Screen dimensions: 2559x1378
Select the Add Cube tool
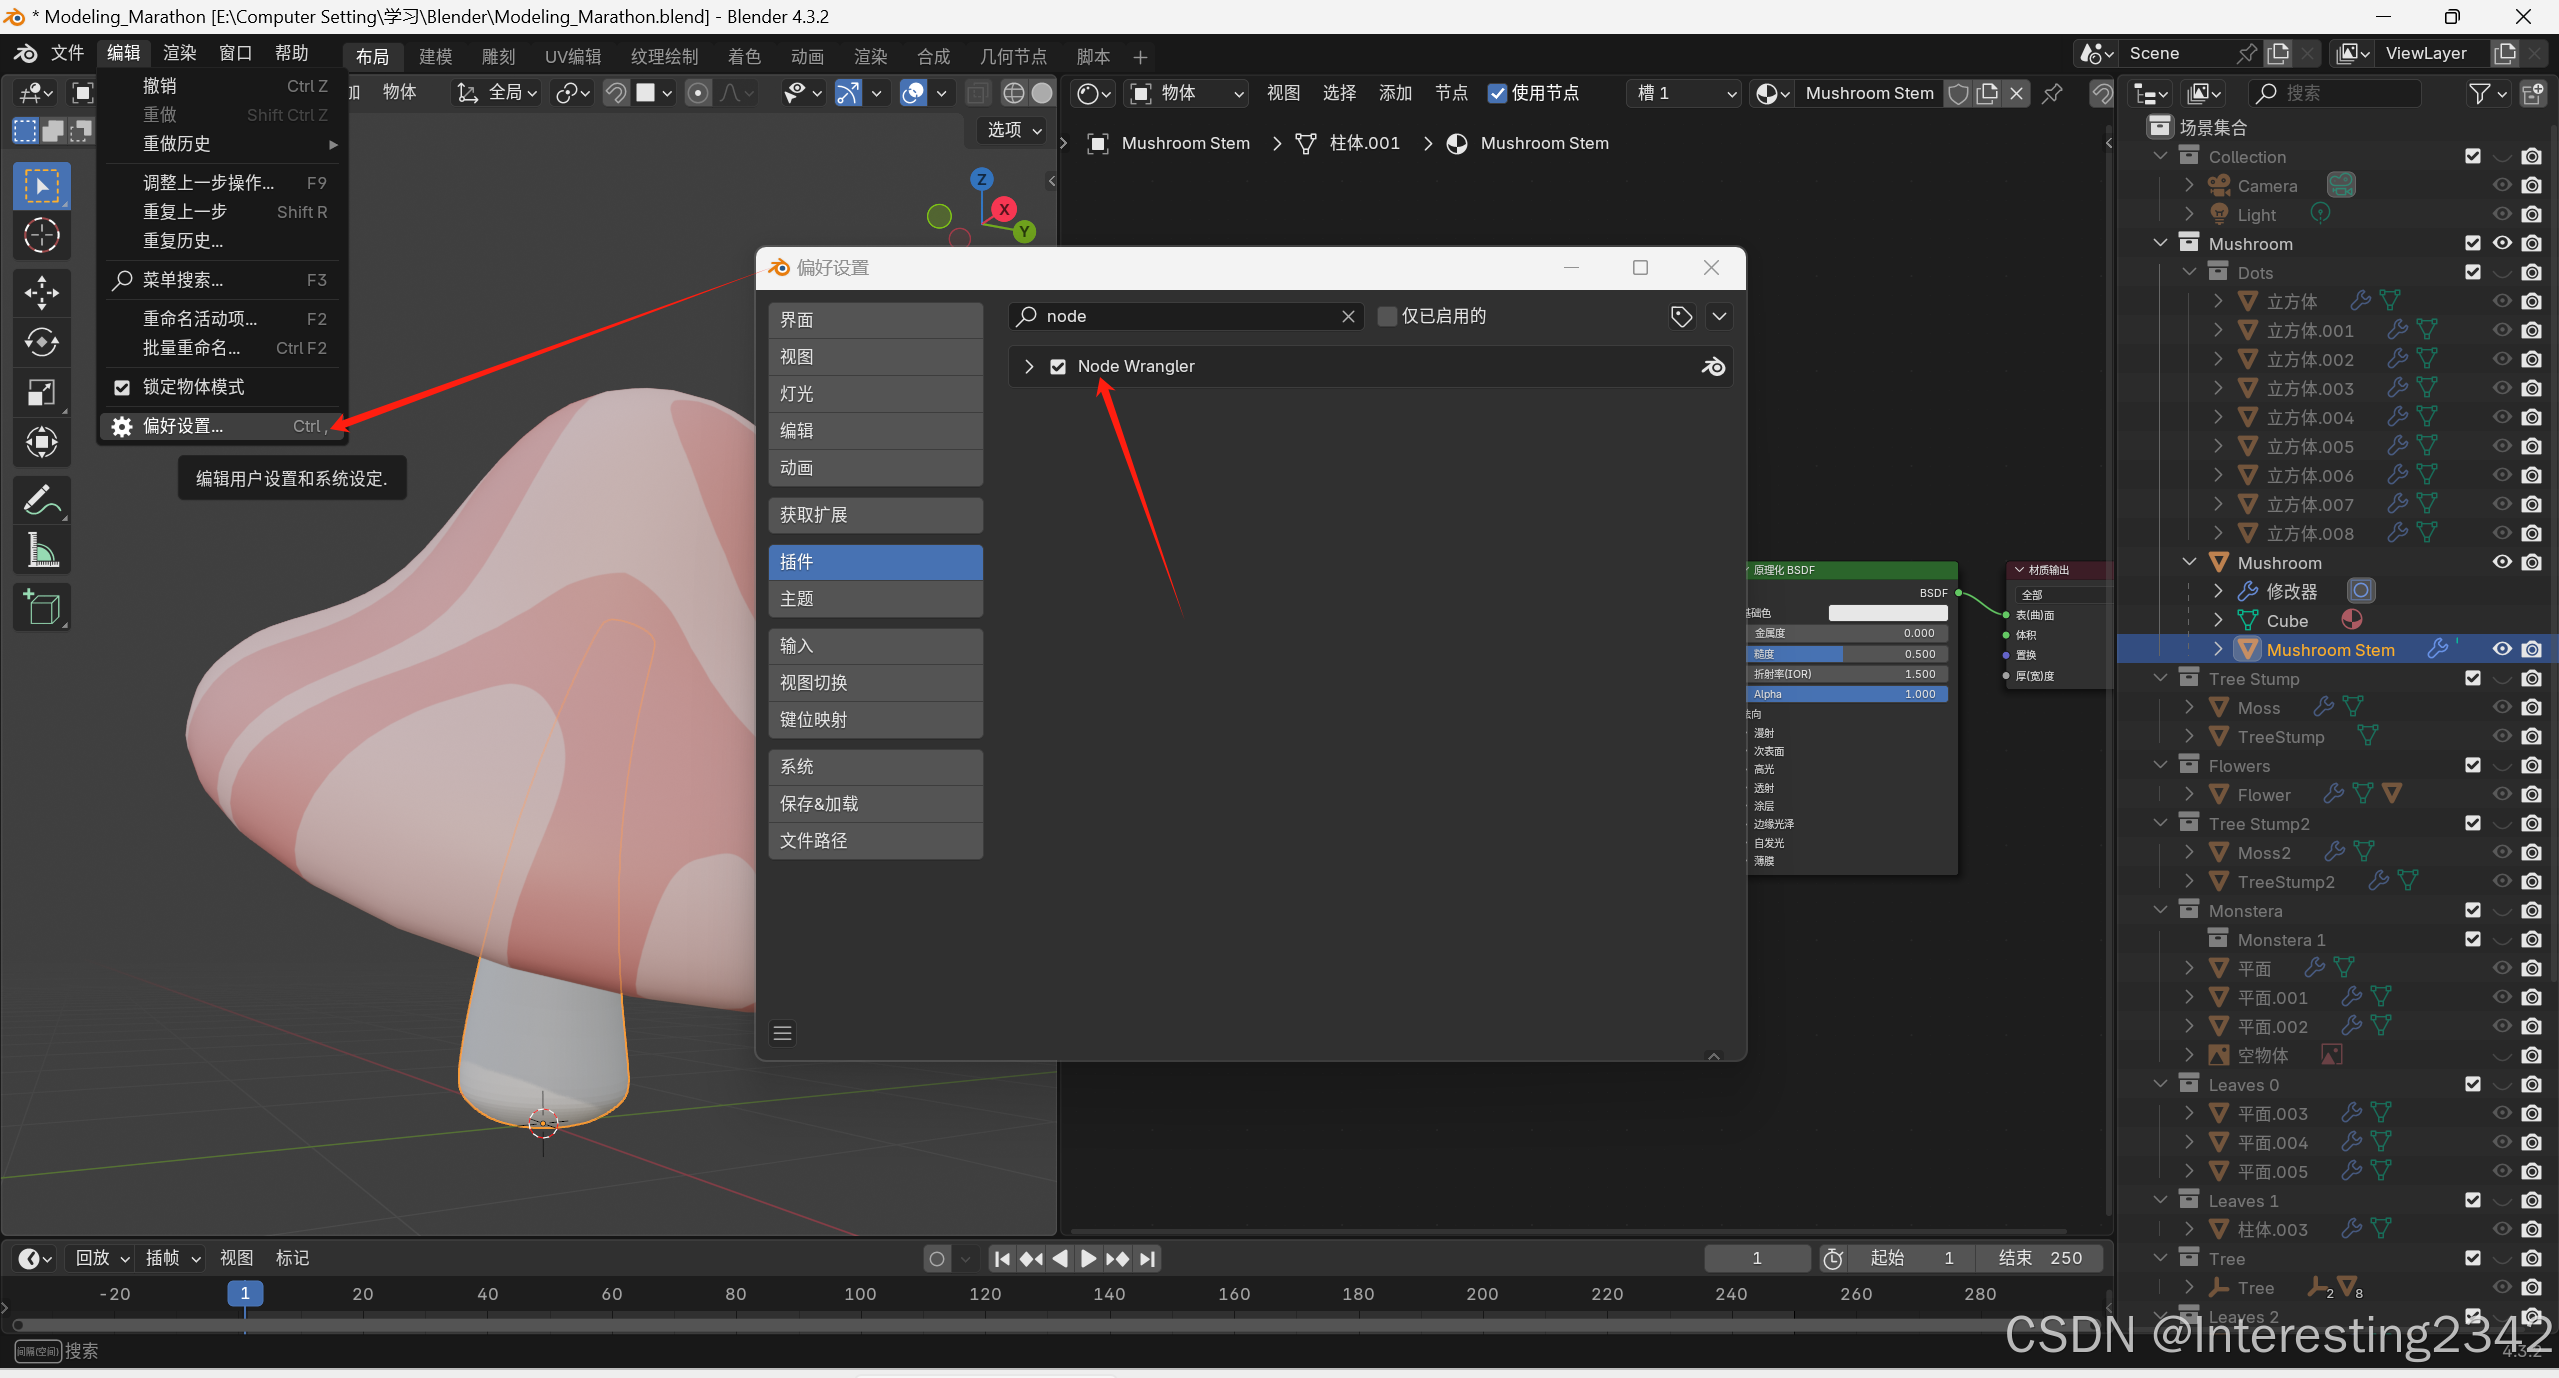pos(41,607)
